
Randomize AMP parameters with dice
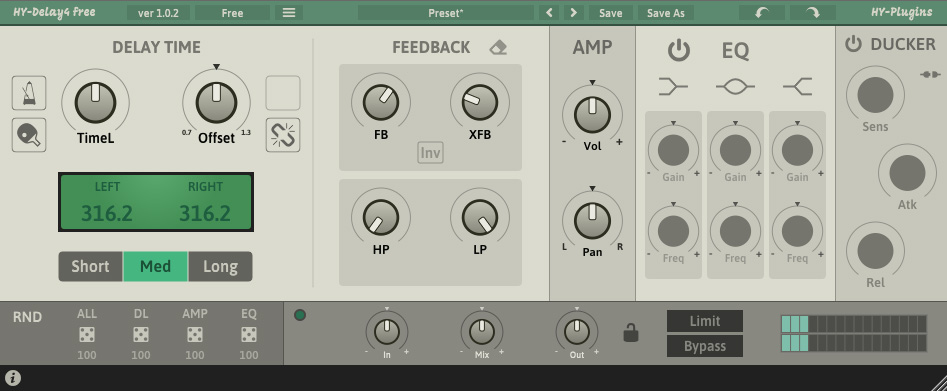click(x=194, y=334)
